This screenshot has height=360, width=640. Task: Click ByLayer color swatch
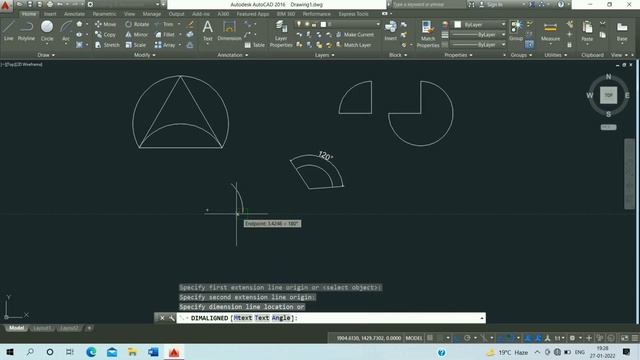(458, 24)
